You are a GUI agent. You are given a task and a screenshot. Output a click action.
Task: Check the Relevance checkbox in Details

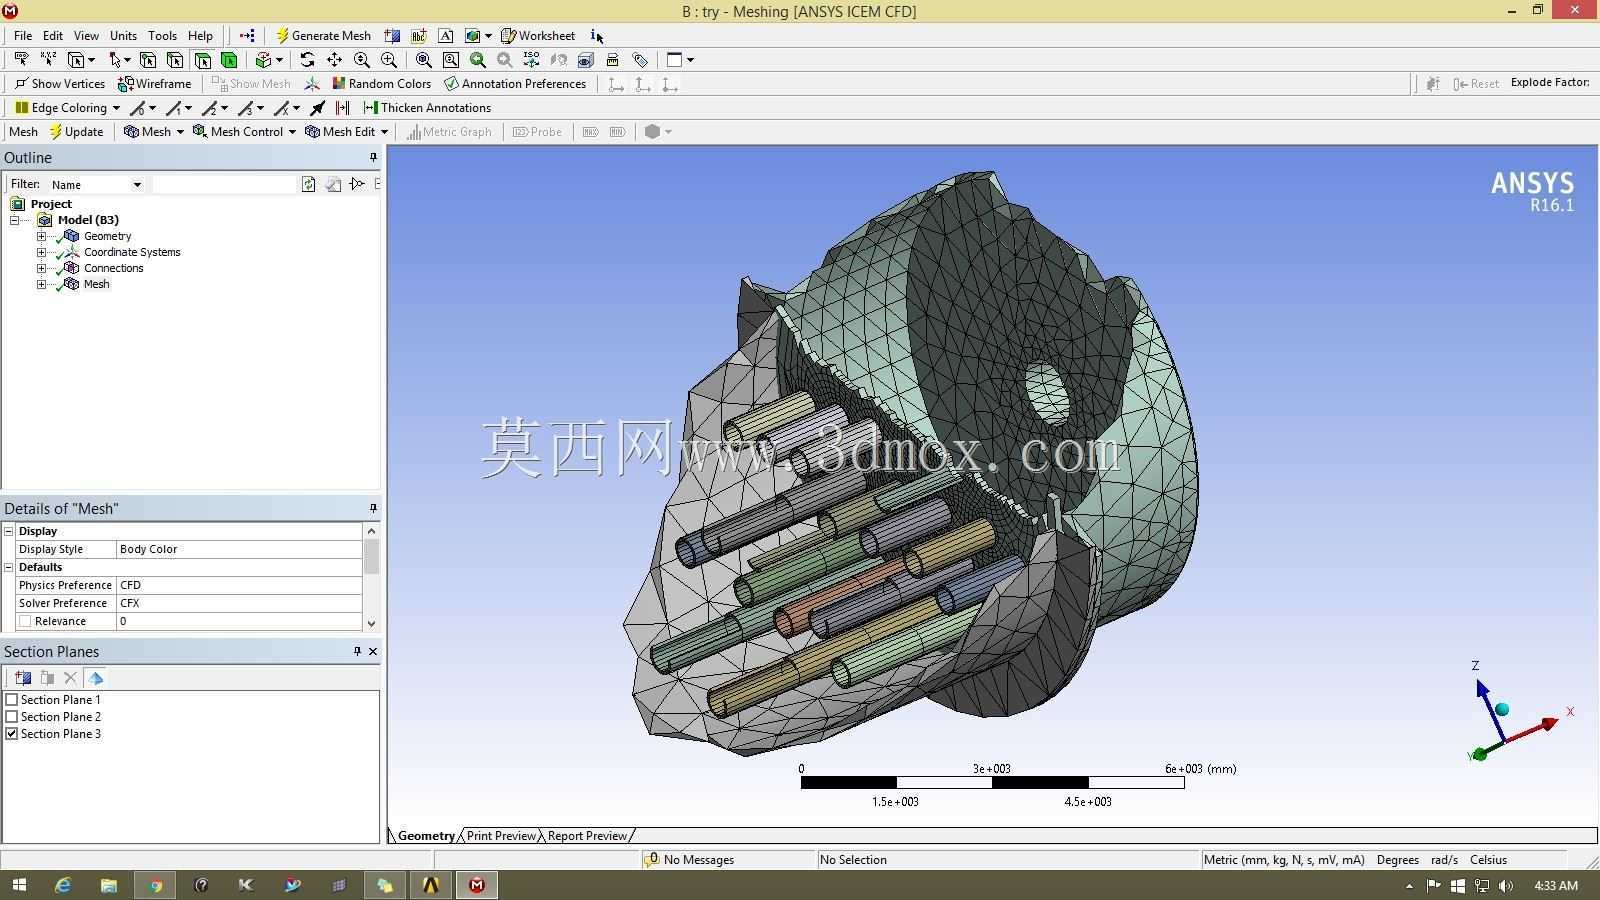[x=25, y=621]
